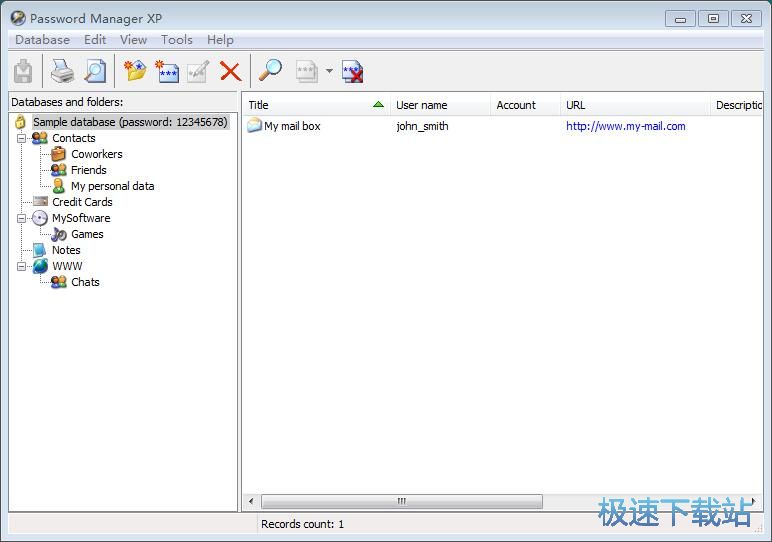Select the Contacts folder label
Image resolution: width=772 pixels, height=542 pixels.
coord(74,138)
